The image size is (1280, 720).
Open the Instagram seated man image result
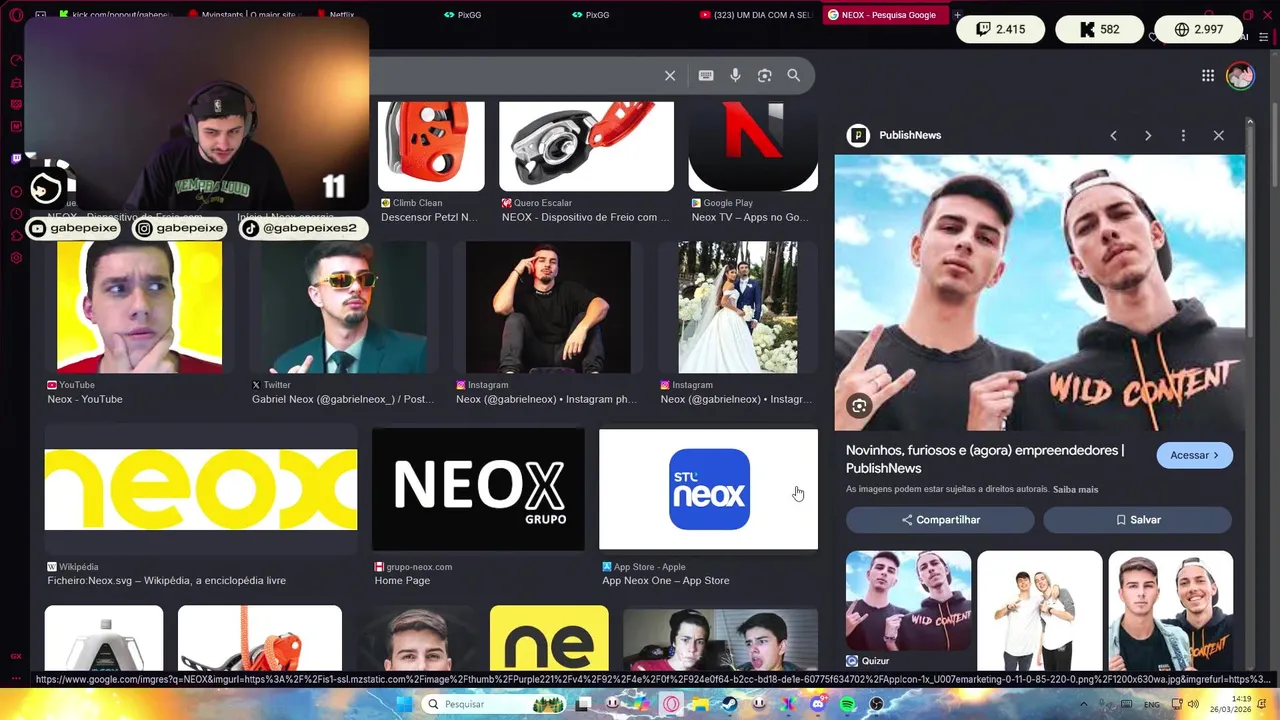click(548, 307)
